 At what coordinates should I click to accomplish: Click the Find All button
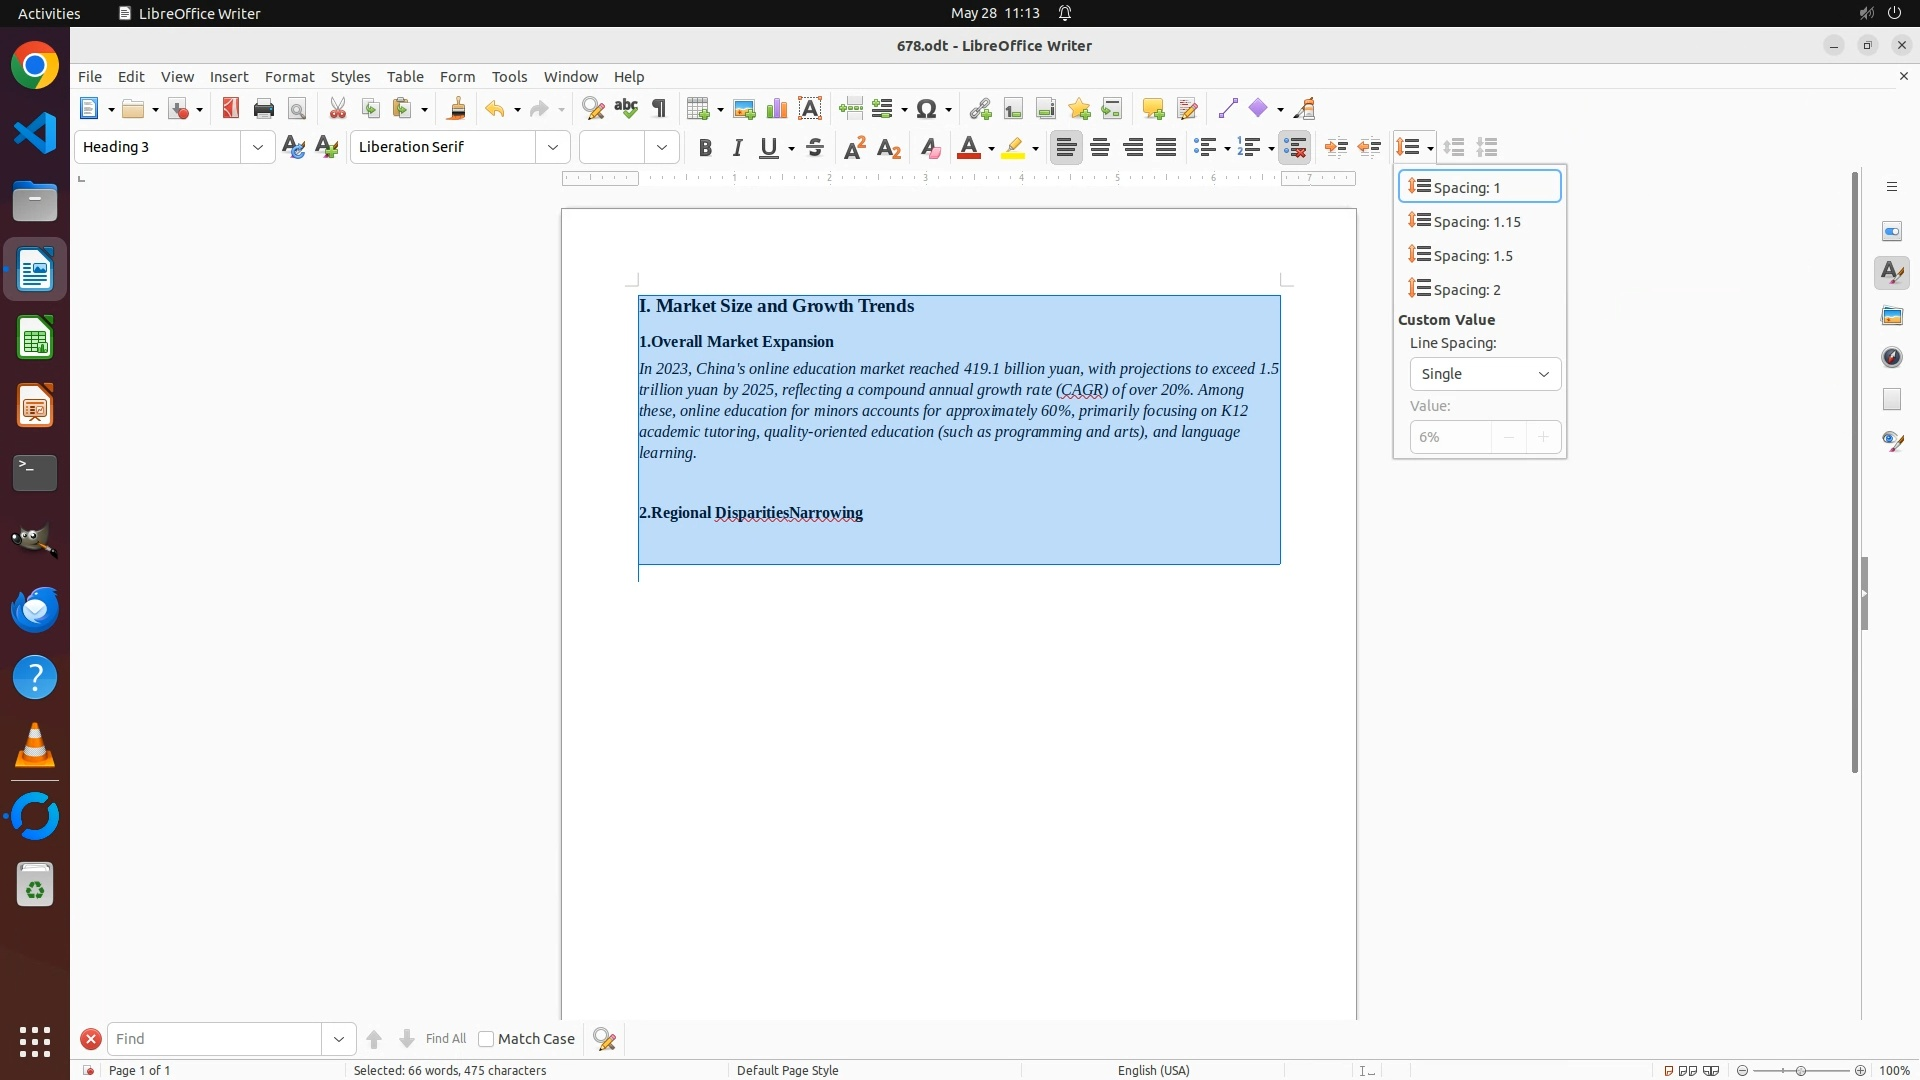(x=445, y=1039)
